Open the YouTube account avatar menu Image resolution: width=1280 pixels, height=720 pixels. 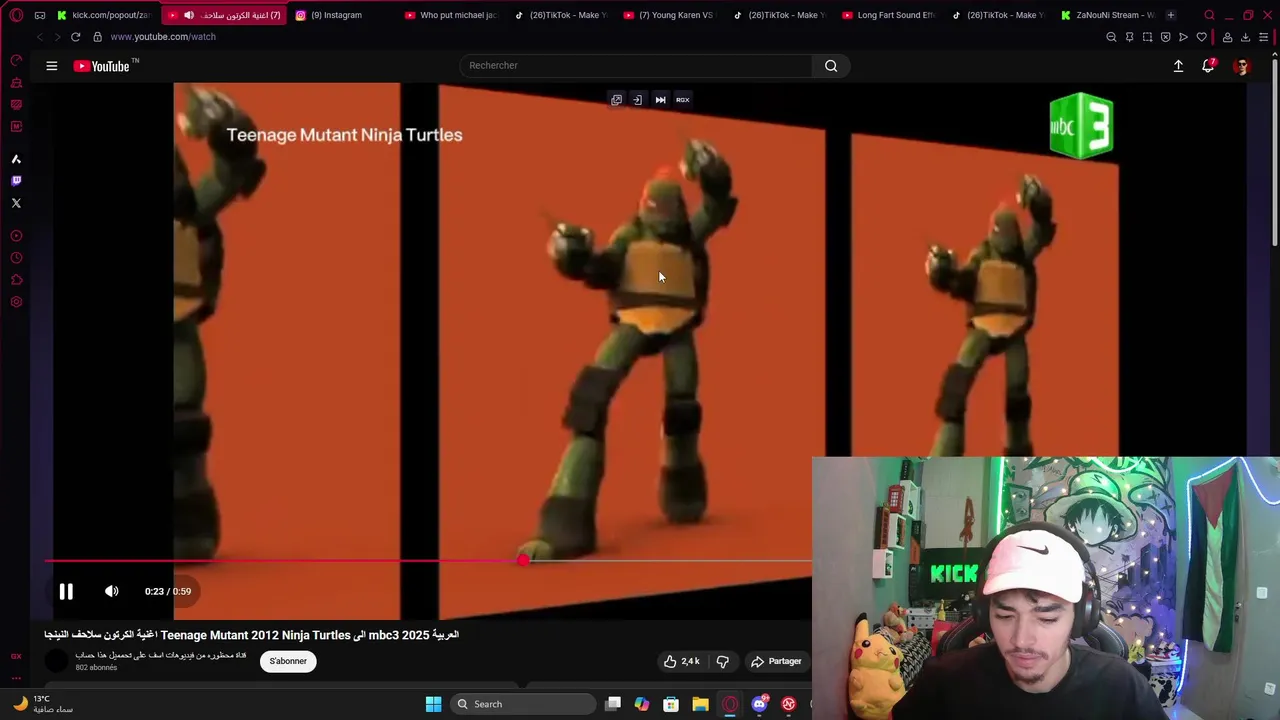pos(1242,66)
